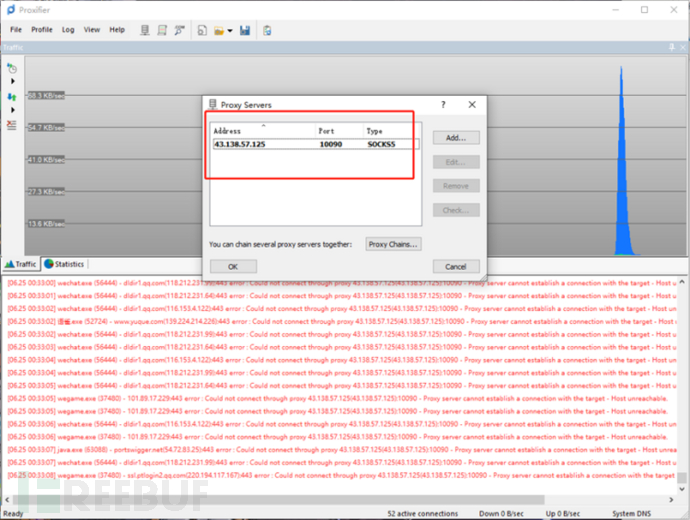690x520 pixels.
Task: Select log line for ssl.ptlogin2.qq.com
Action: (341, 476)
